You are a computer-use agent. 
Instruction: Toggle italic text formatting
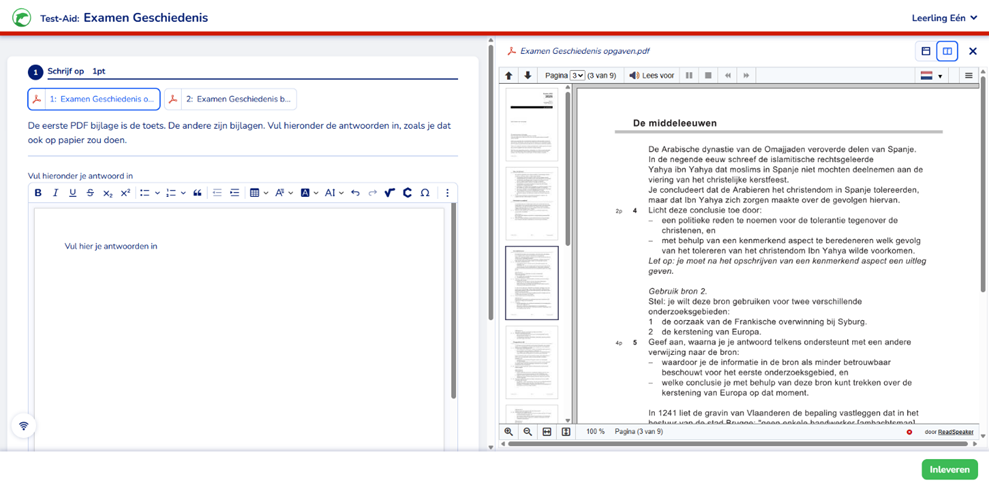(x=55, y=193)
